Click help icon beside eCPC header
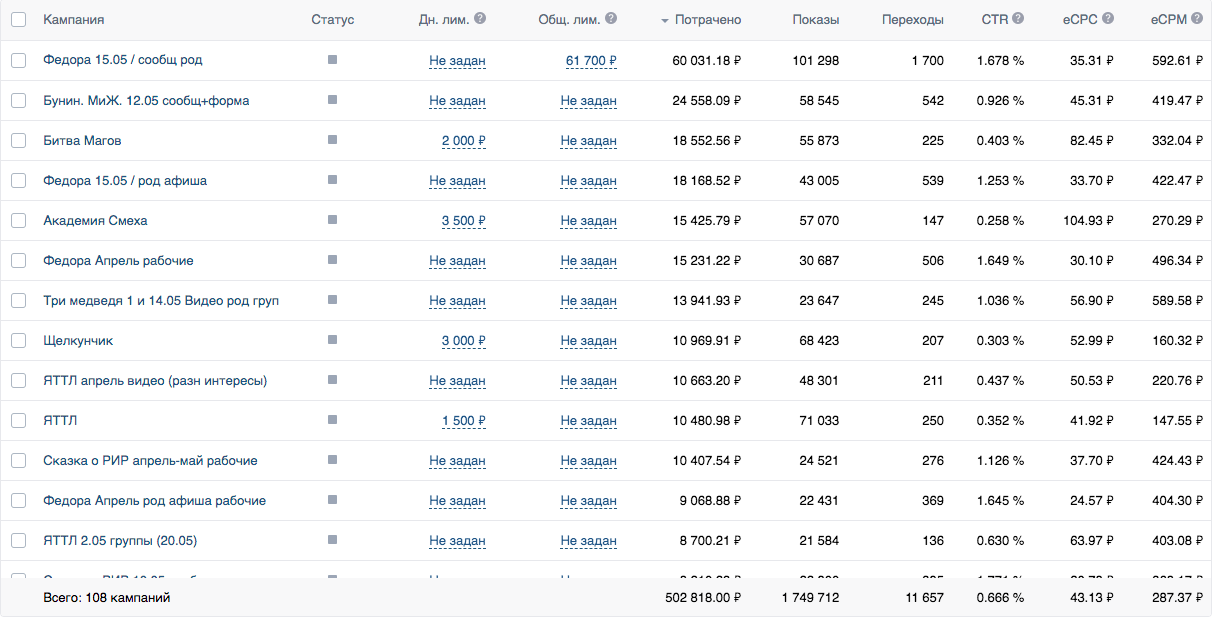This screenshot has width=1214, height=617. click(x=1108, y=19)
